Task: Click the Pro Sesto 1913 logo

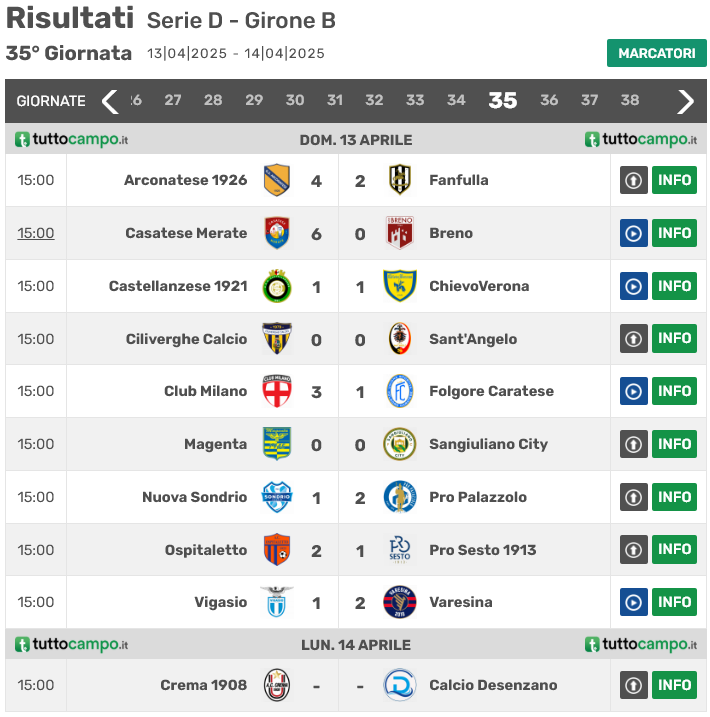Action: coord(400,550)
